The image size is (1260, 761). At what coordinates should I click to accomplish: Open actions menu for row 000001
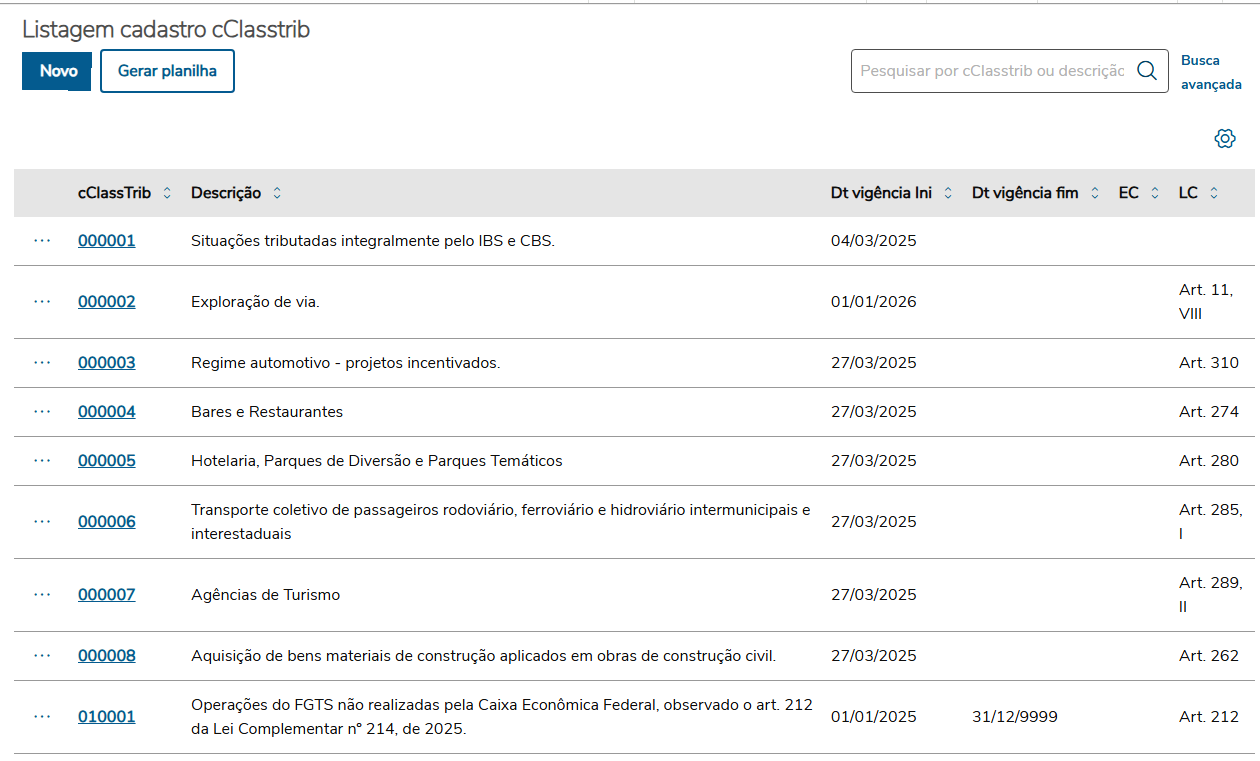pyautogui.click(x=42, y=241)
